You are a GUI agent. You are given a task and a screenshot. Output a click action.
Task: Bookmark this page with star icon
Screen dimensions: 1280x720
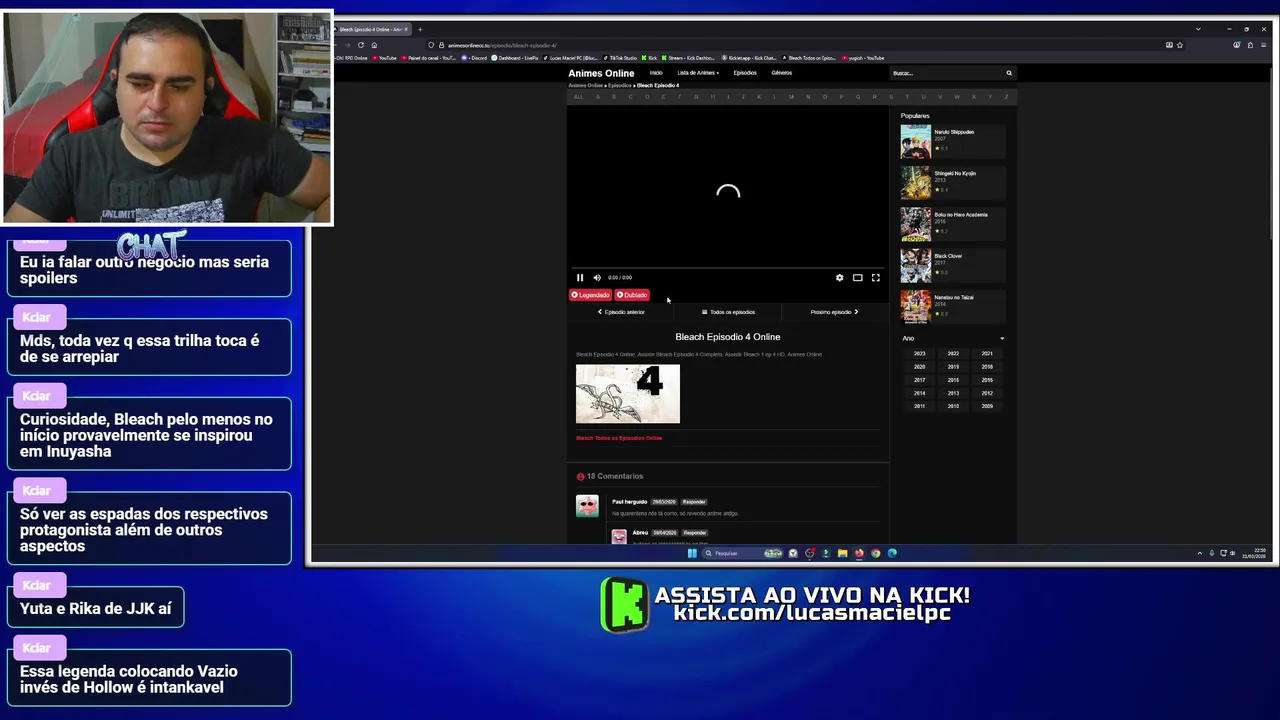[x=1180, y=45]
